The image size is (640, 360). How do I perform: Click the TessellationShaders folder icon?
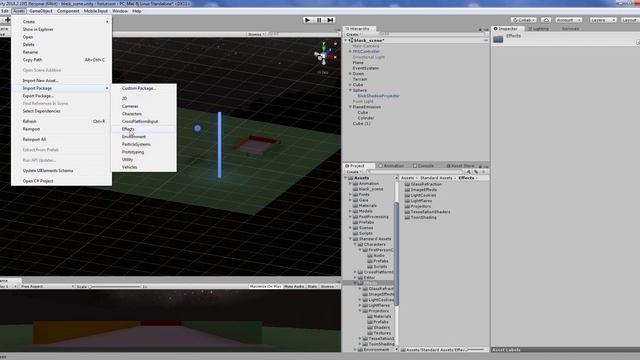click(x=407, y=212)
